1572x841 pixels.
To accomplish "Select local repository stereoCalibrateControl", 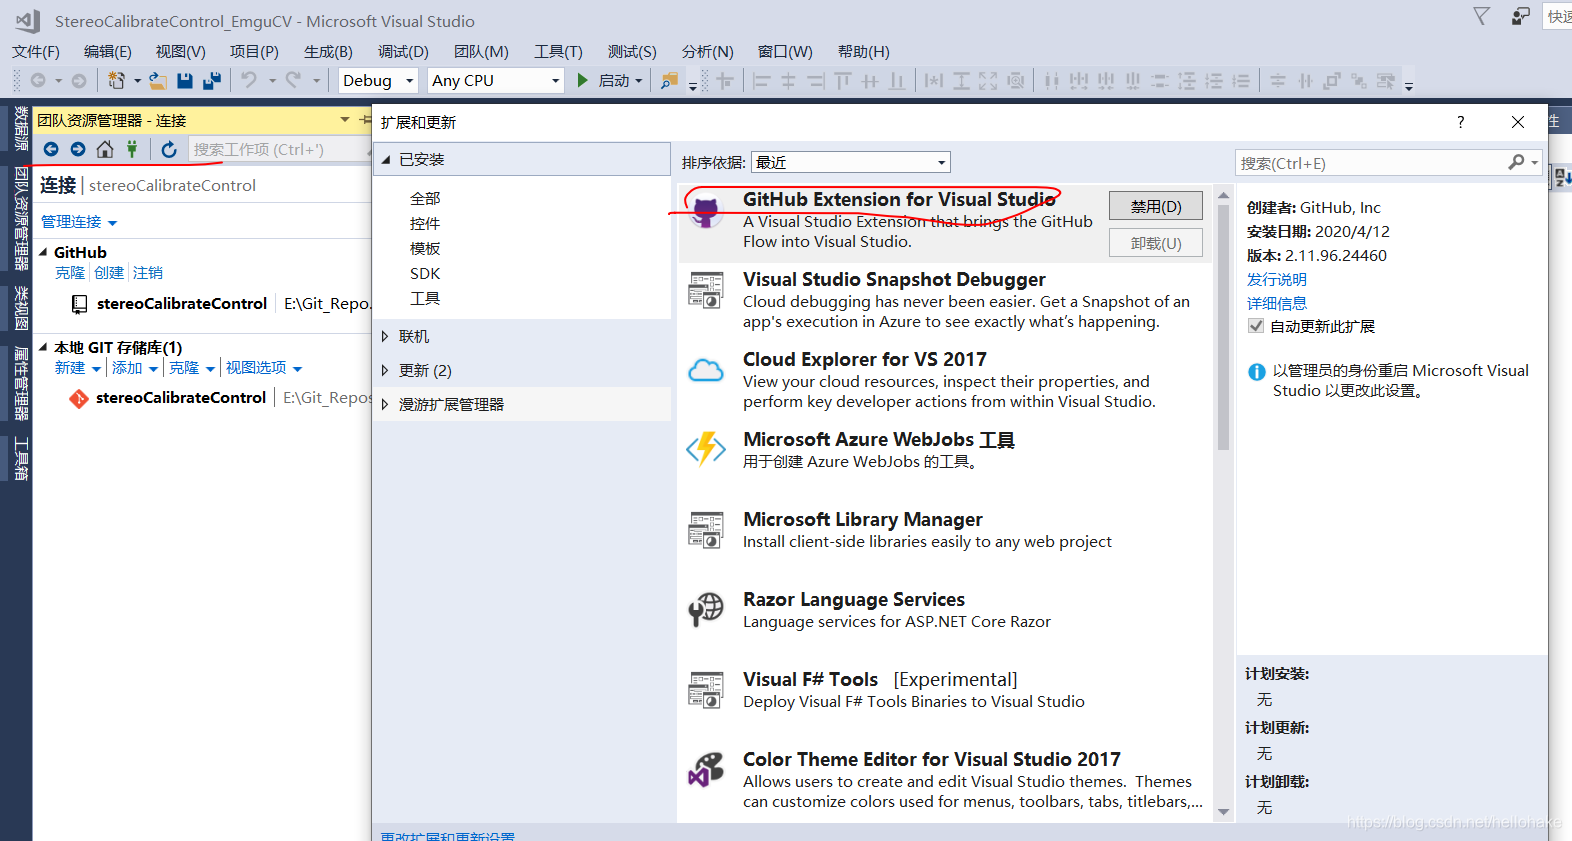I will 181,398.
